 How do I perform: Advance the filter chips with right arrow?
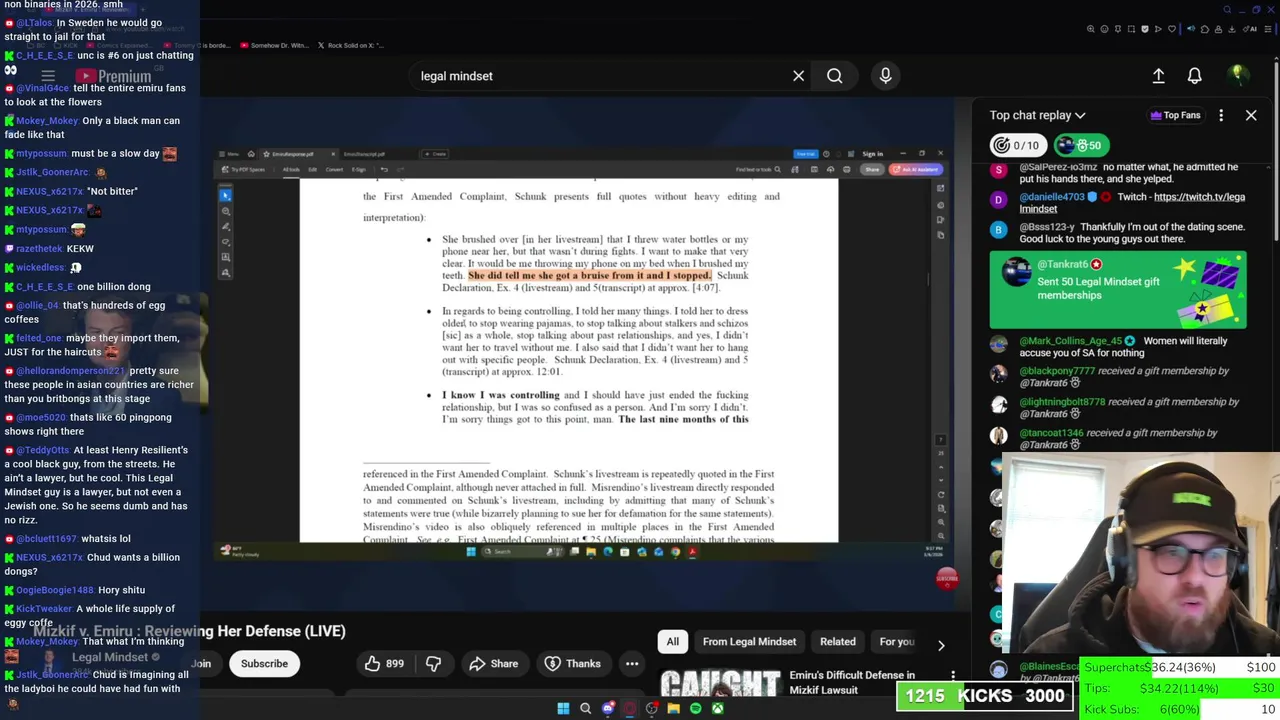click(x=941, y=644)
